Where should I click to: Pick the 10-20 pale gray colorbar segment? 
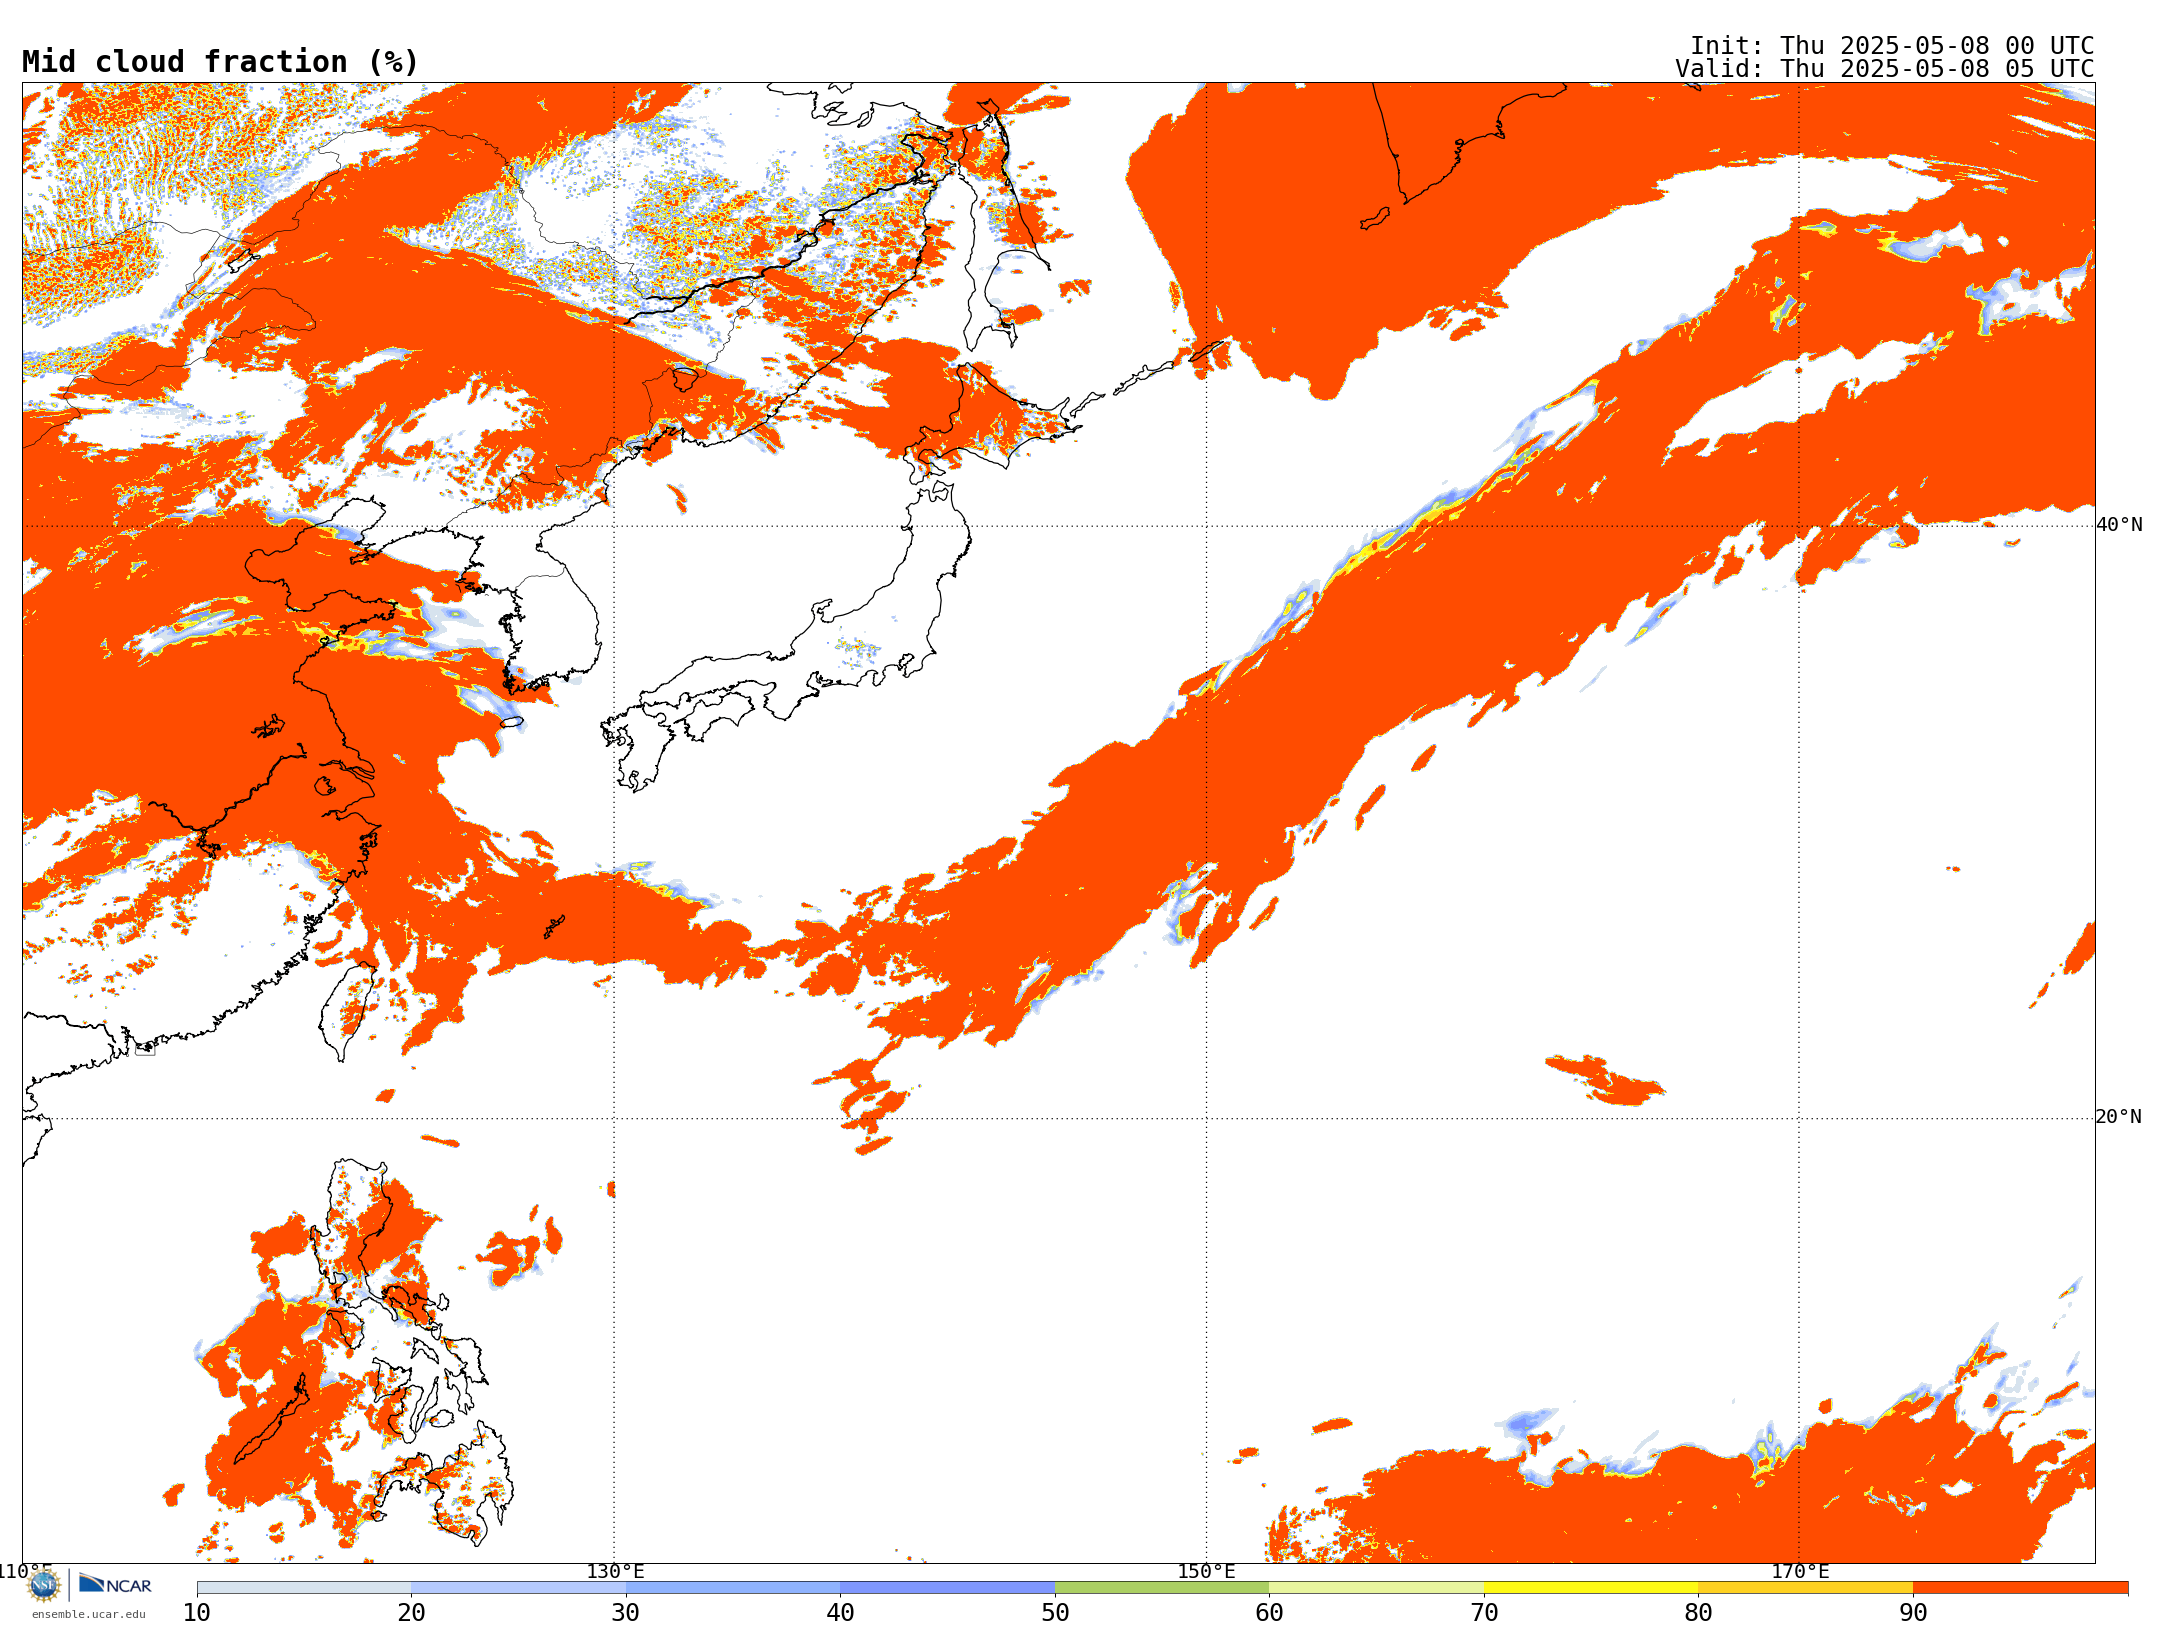(x=304, y=1588)
